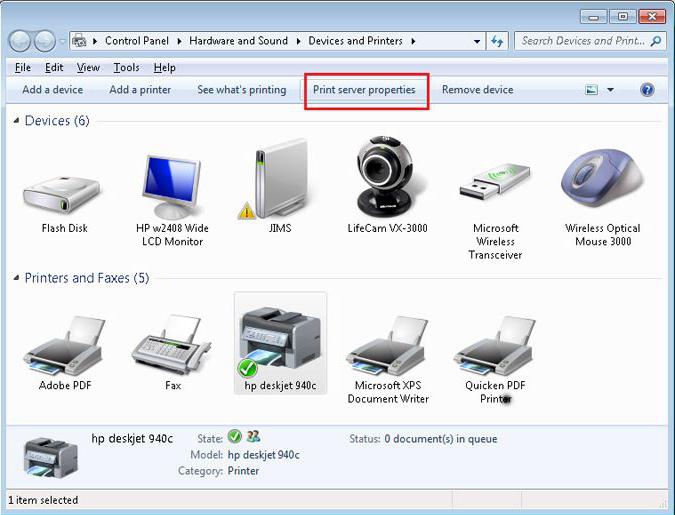Select the Flash Disk device icon

point(62,196)
